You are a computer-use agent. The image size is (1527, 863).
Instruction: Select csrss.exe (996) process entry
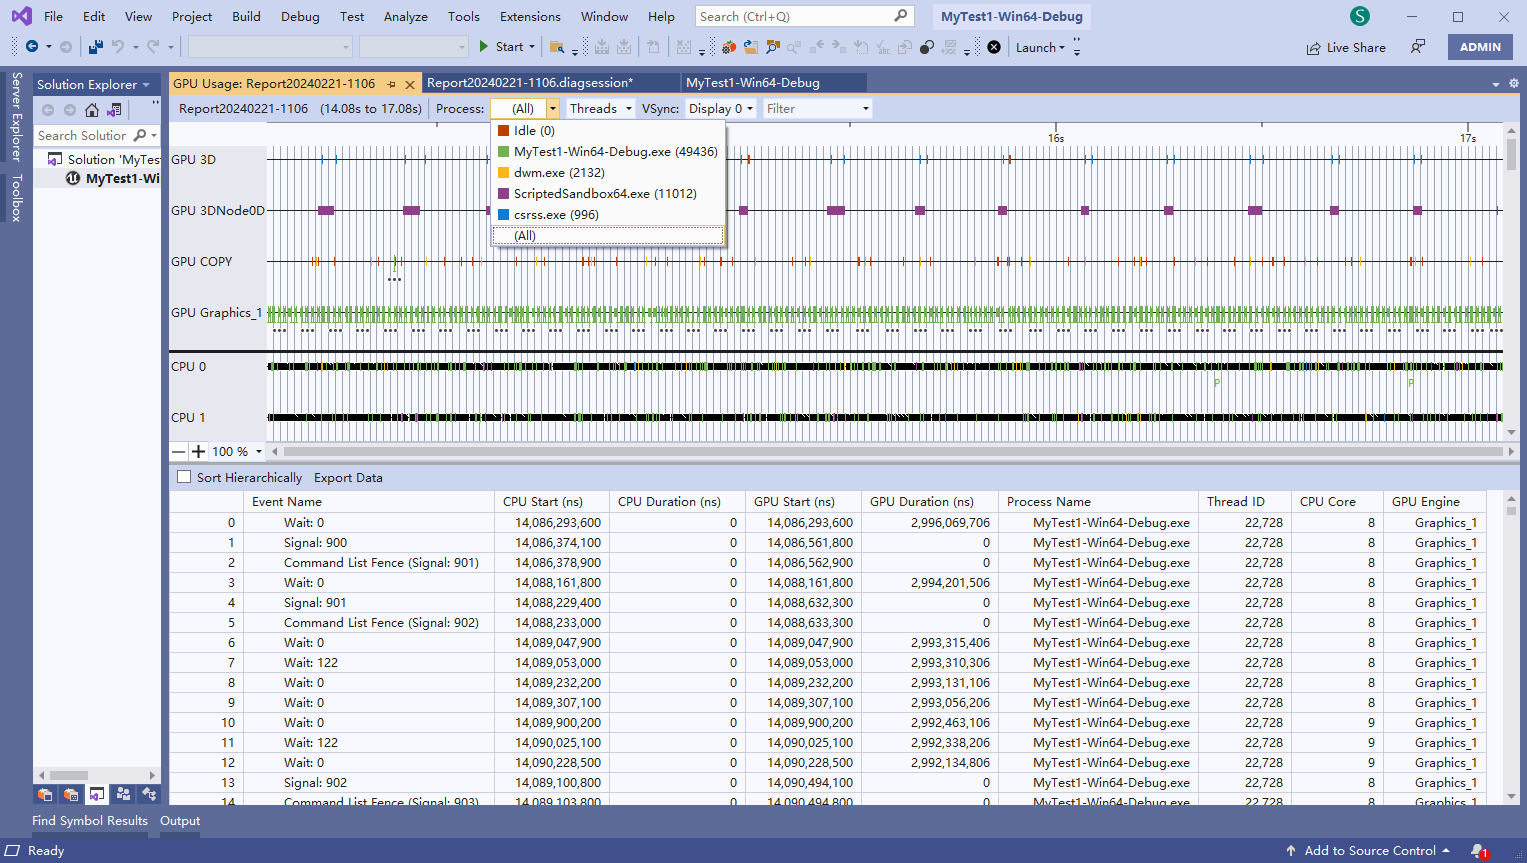pyautogui.click(x=607, y=215)
